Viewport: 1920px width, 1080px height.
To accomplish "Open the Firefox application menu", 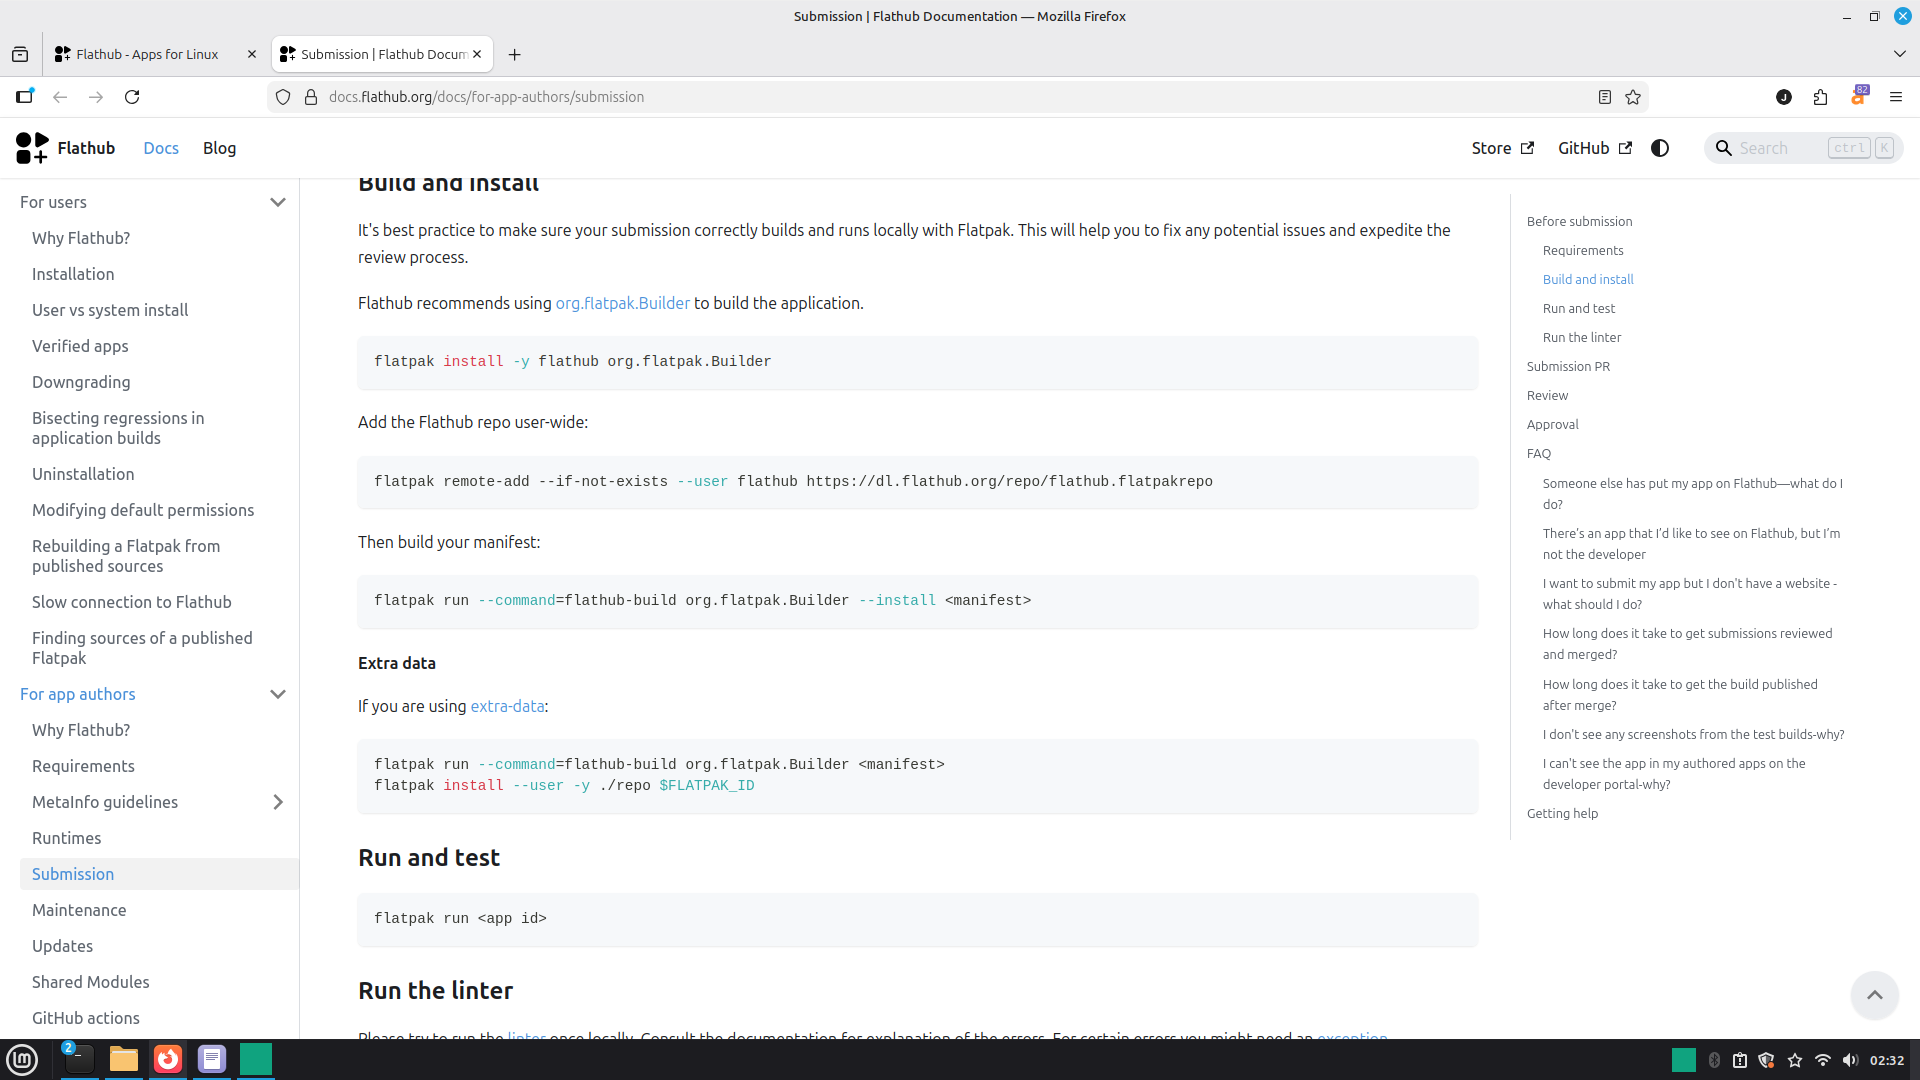I will [x=1897, y=97].
